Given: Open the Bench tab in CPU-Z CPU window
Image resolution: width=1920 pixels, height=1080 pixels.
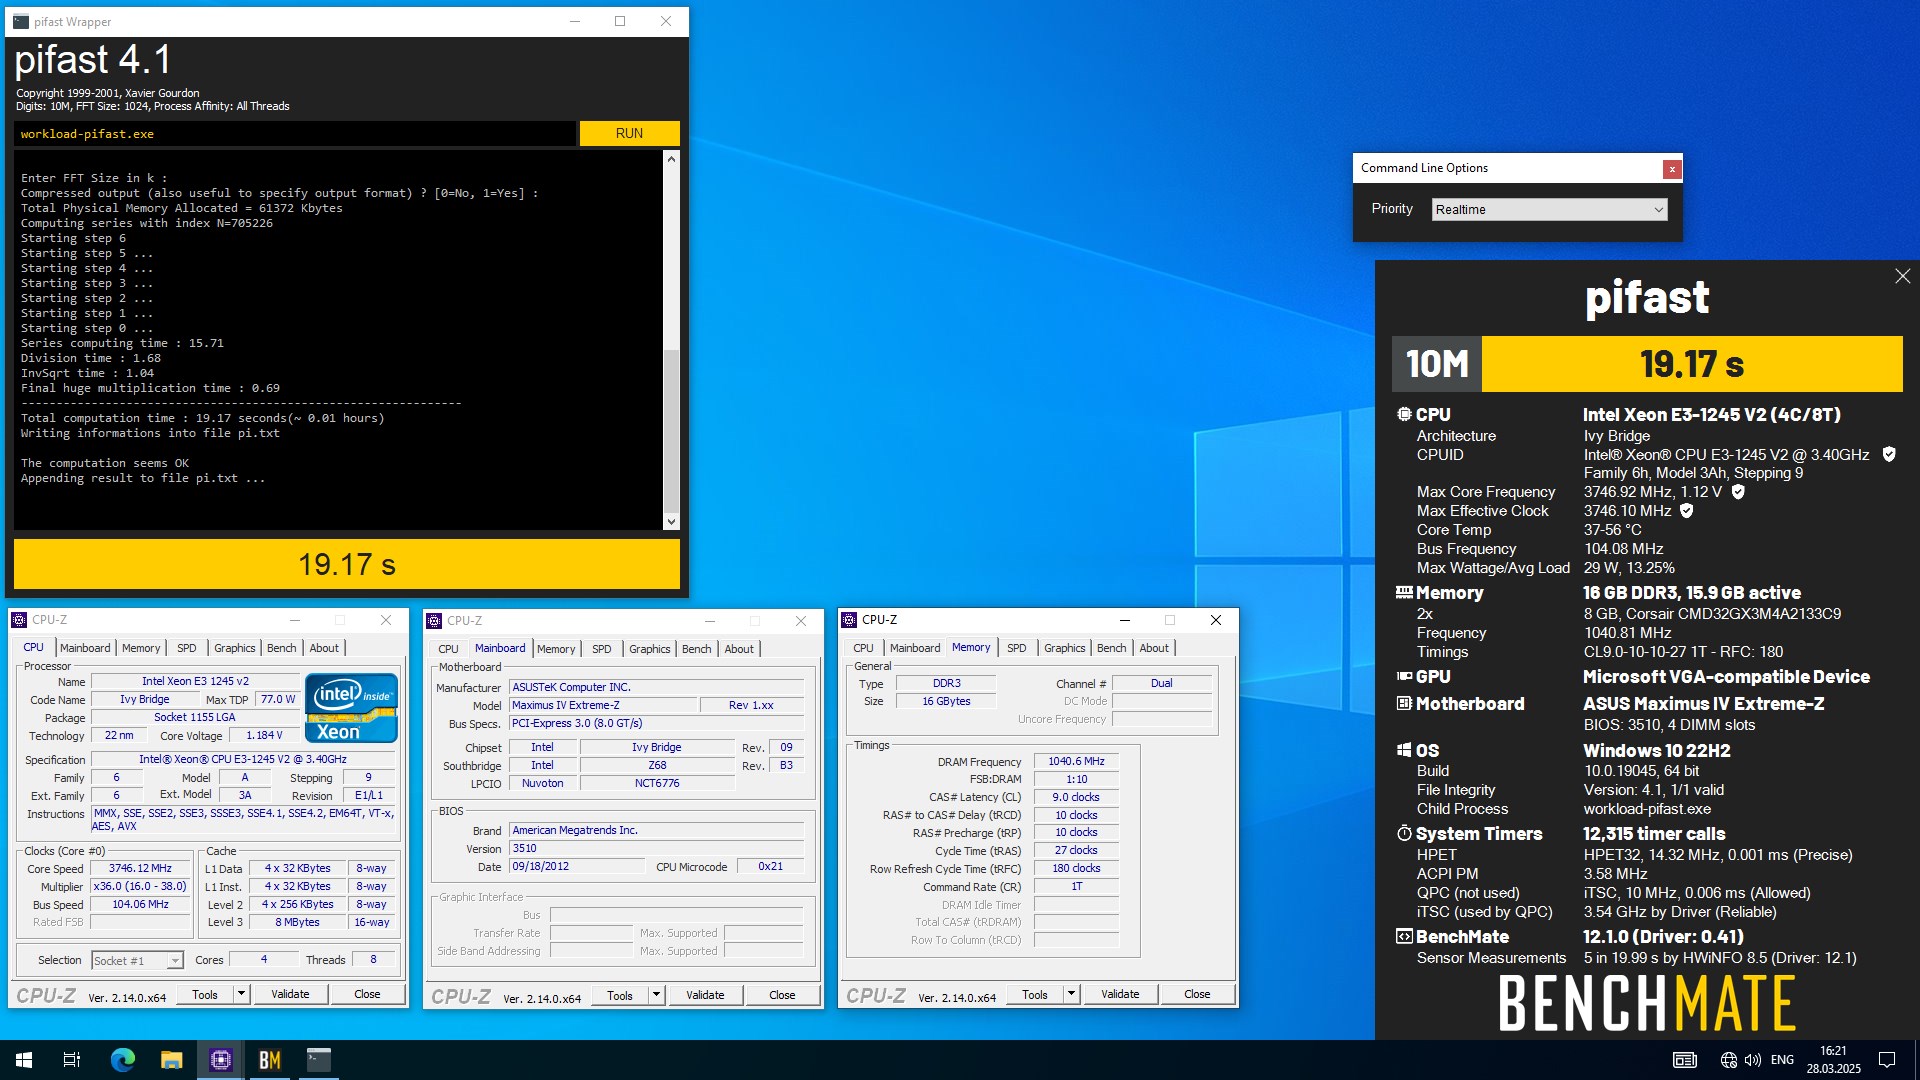Looking at the screenshot, I should point(282,648).
